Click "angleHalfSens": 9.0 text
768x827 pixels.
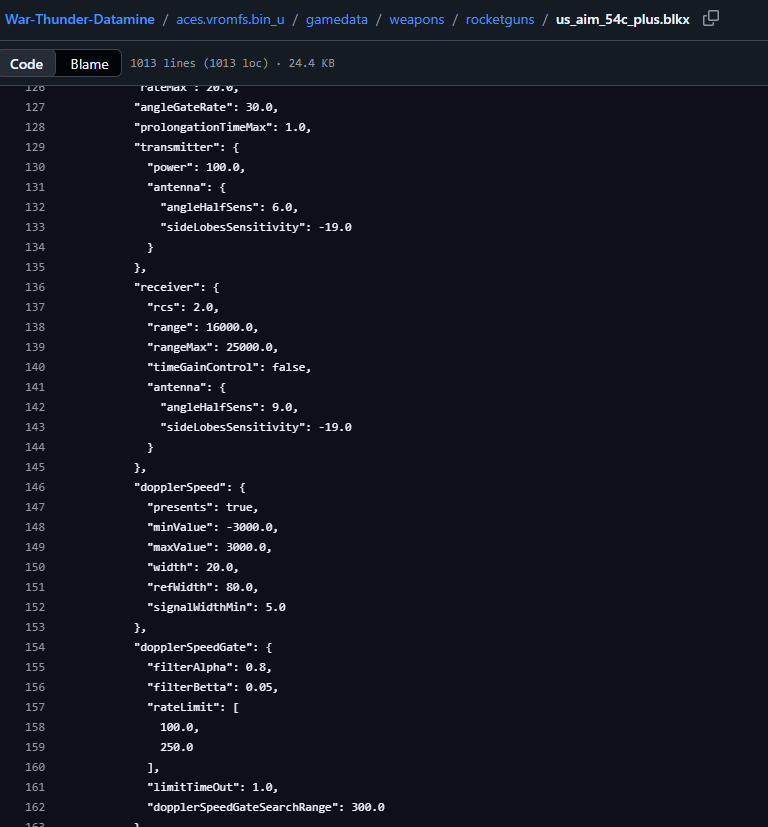(229, 407)
